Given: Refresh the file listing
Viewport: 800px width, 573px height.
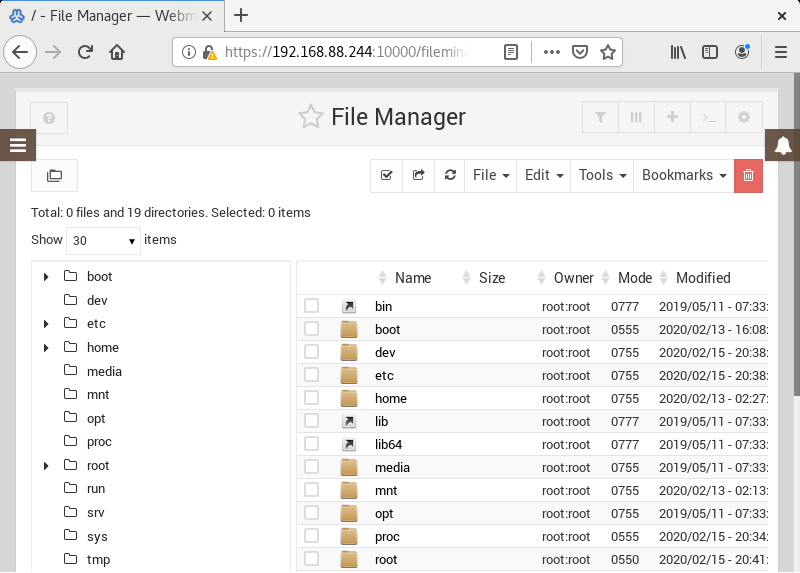Looking at the screenshot, I should [x=450, y=176].
